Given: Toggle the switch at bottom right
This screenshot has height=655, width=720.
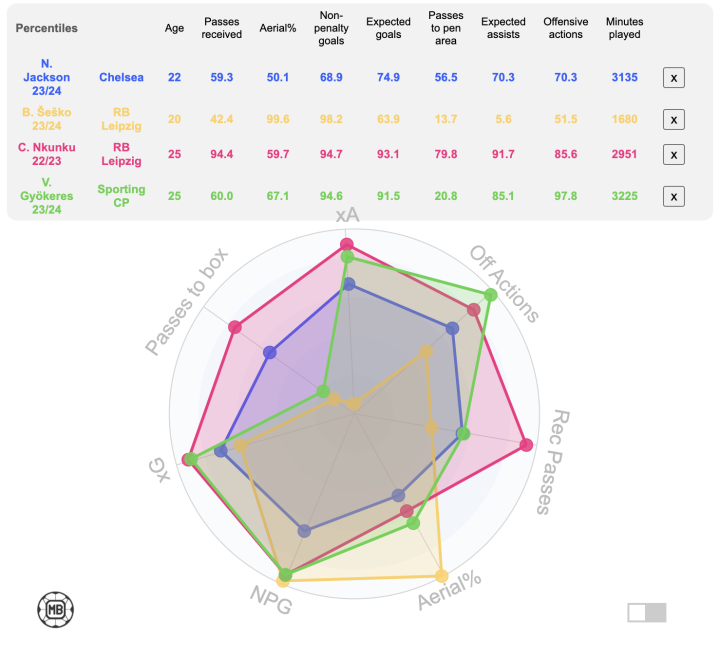Looking at the screenshot, I should (x=646, y=612).
